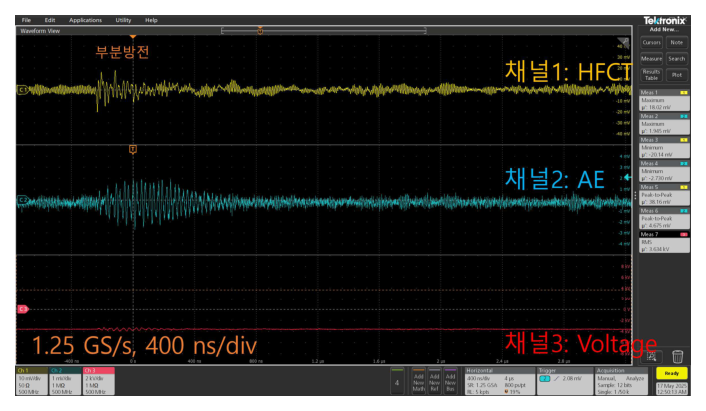Click the Results Table button
706x411 pixels.
point(650,74)
